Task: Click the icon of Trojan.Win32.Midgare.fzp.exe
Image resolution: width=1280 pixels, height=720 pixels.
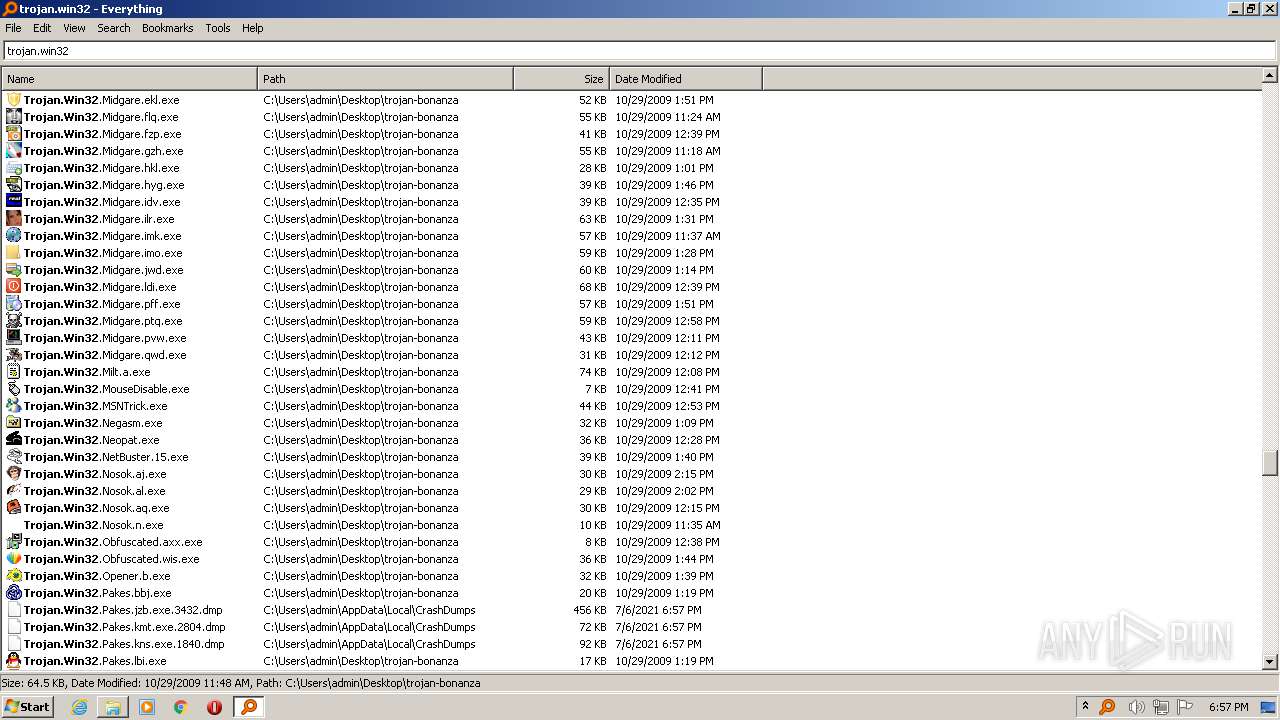Action: point(14,134)
